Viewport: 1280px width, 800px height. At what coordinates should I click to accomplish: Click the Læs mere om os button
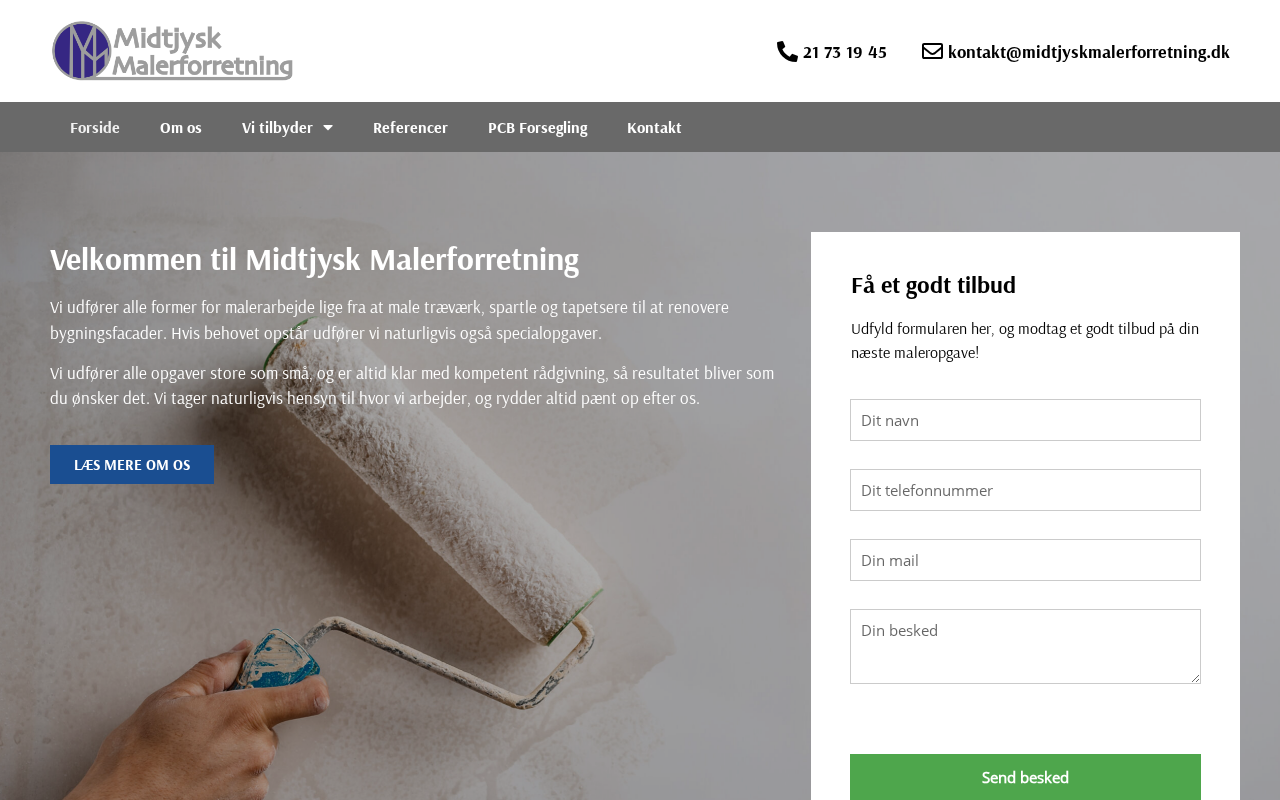tap(132, 465)
